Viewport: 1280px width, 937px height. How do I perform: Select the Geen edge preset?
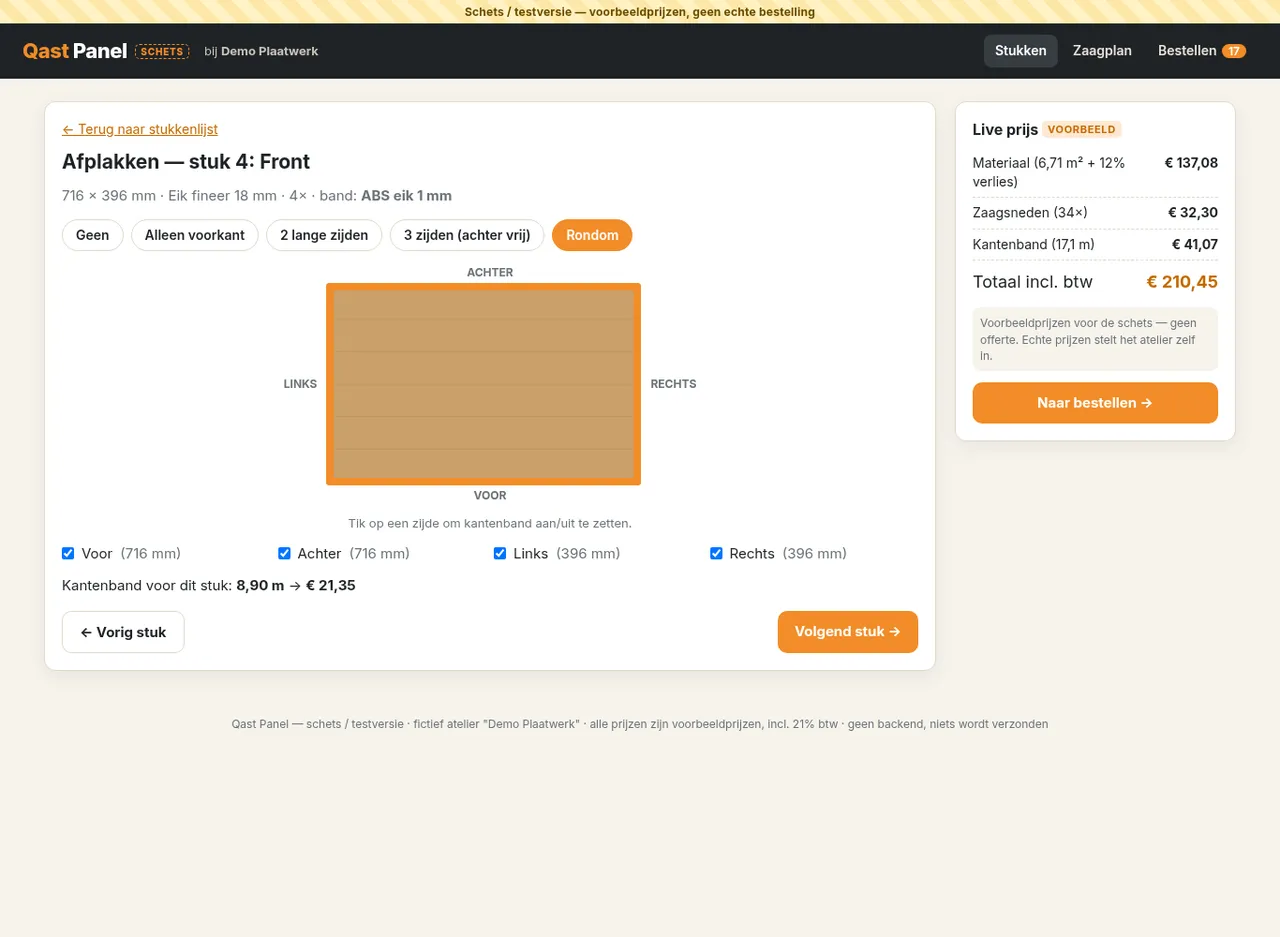92,235
